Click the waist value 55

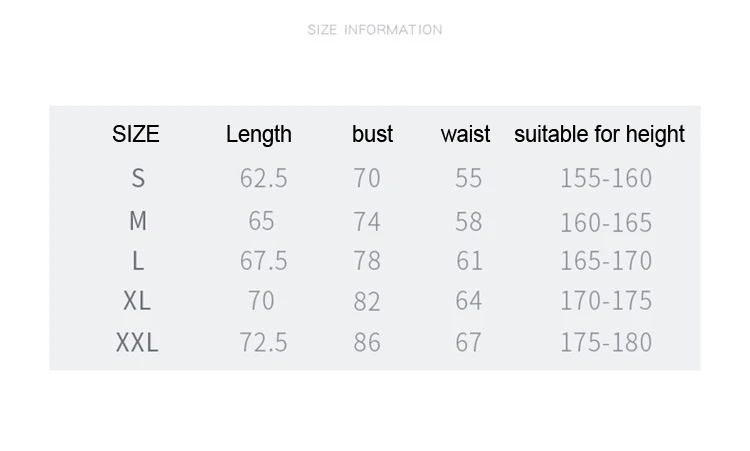[x=469, y=178]
